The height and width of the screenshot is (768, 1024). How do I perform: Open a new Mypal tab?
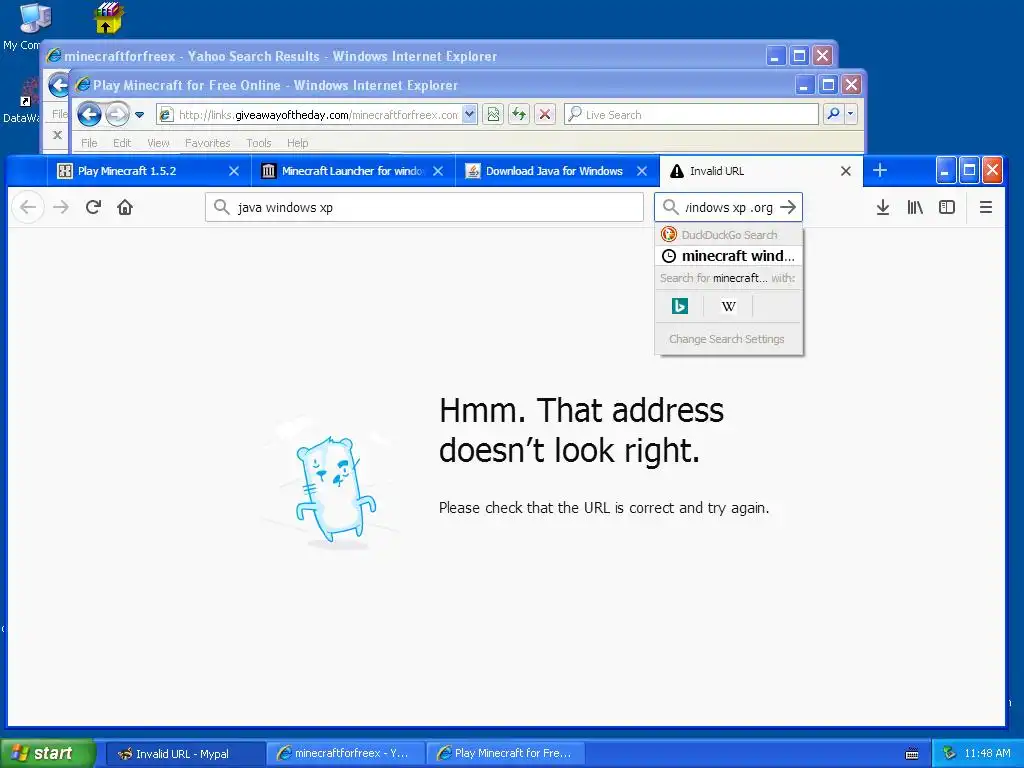click(880, 170)
